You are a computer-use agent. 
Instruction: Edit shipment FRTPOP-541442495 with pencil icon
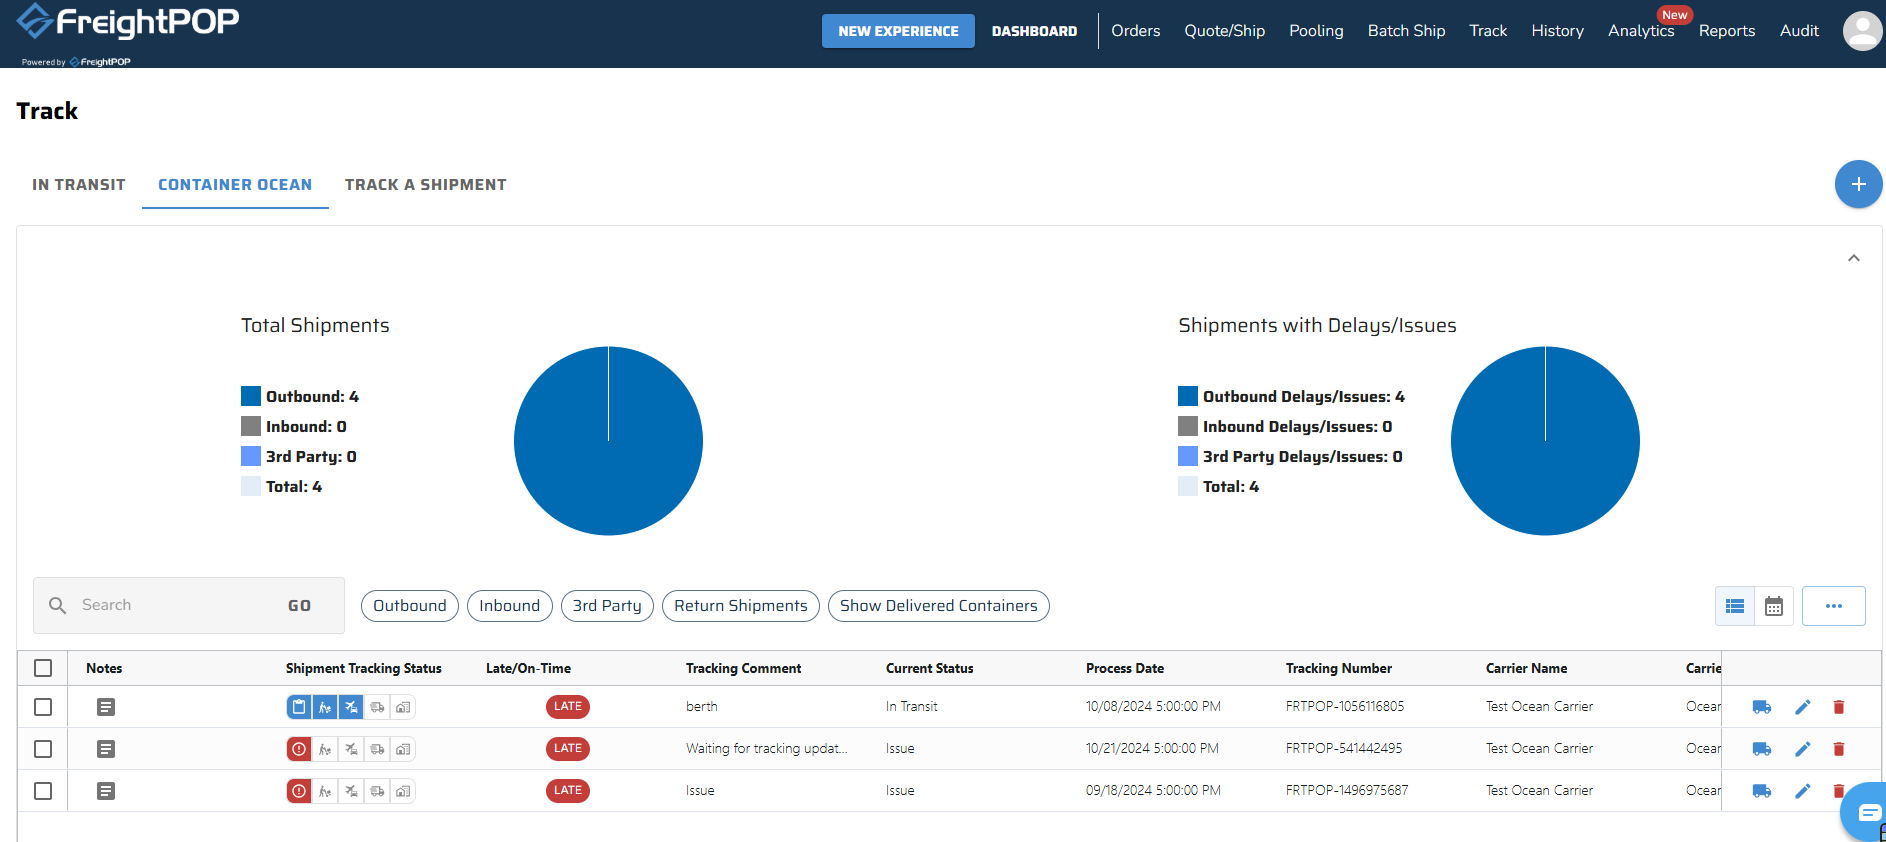coord(1803,749)
